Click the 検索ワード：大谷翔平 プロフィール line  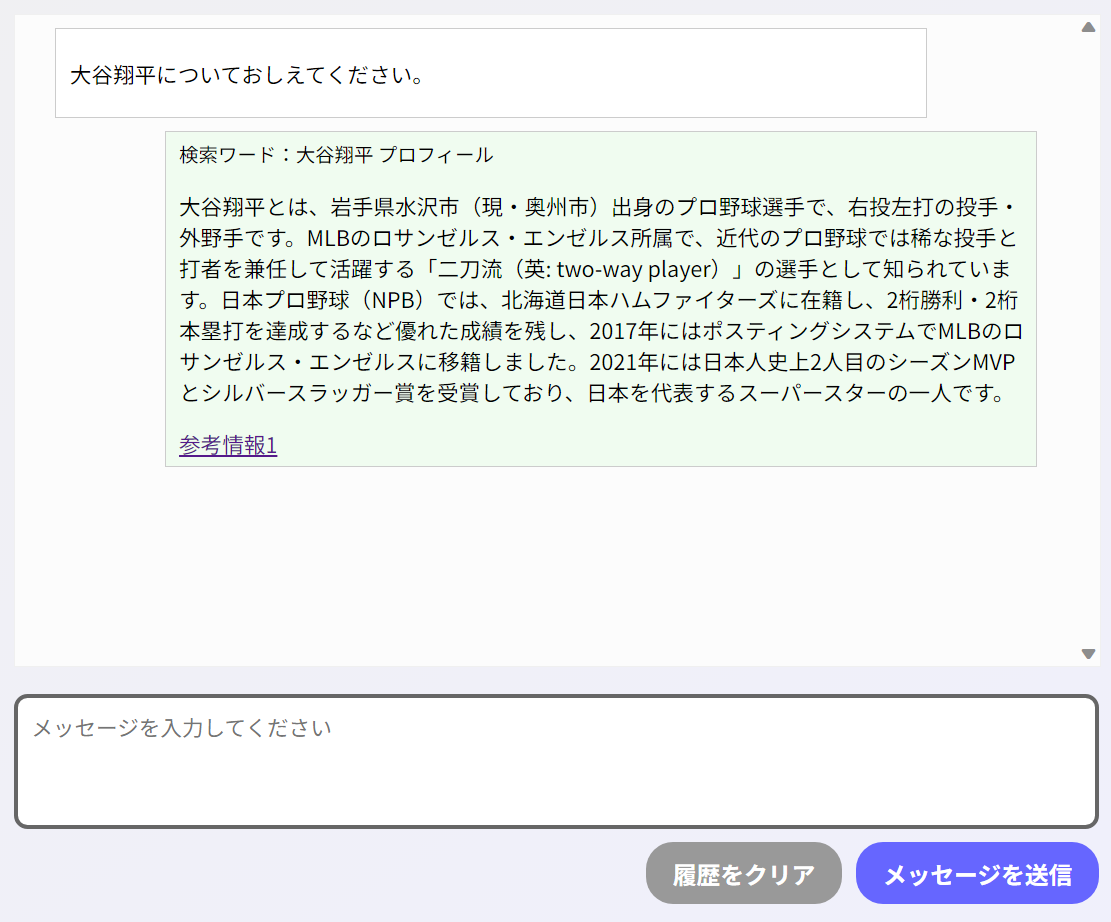click(x=336, y=154)
